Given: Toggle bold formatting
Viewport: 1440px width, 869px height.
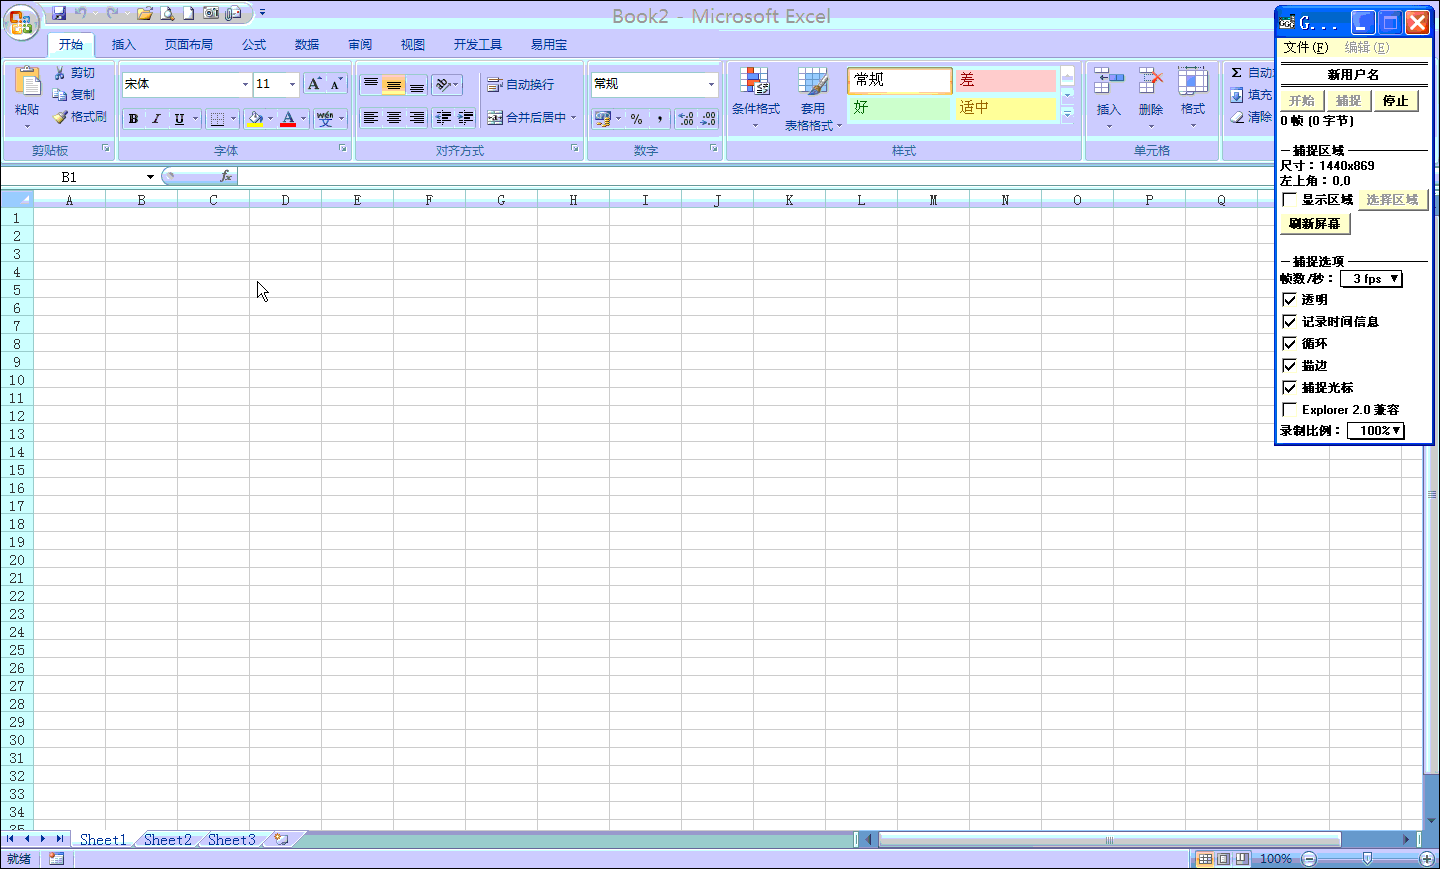Looking at the screenshot, I should coord(133,118).
